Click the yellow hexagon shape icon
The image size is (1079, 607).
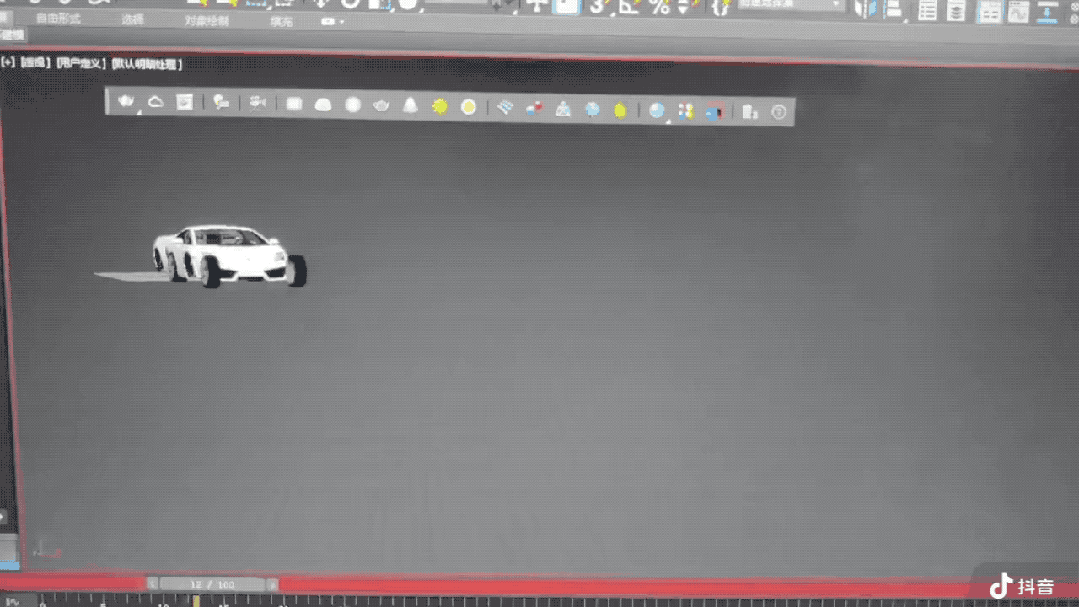620,110
